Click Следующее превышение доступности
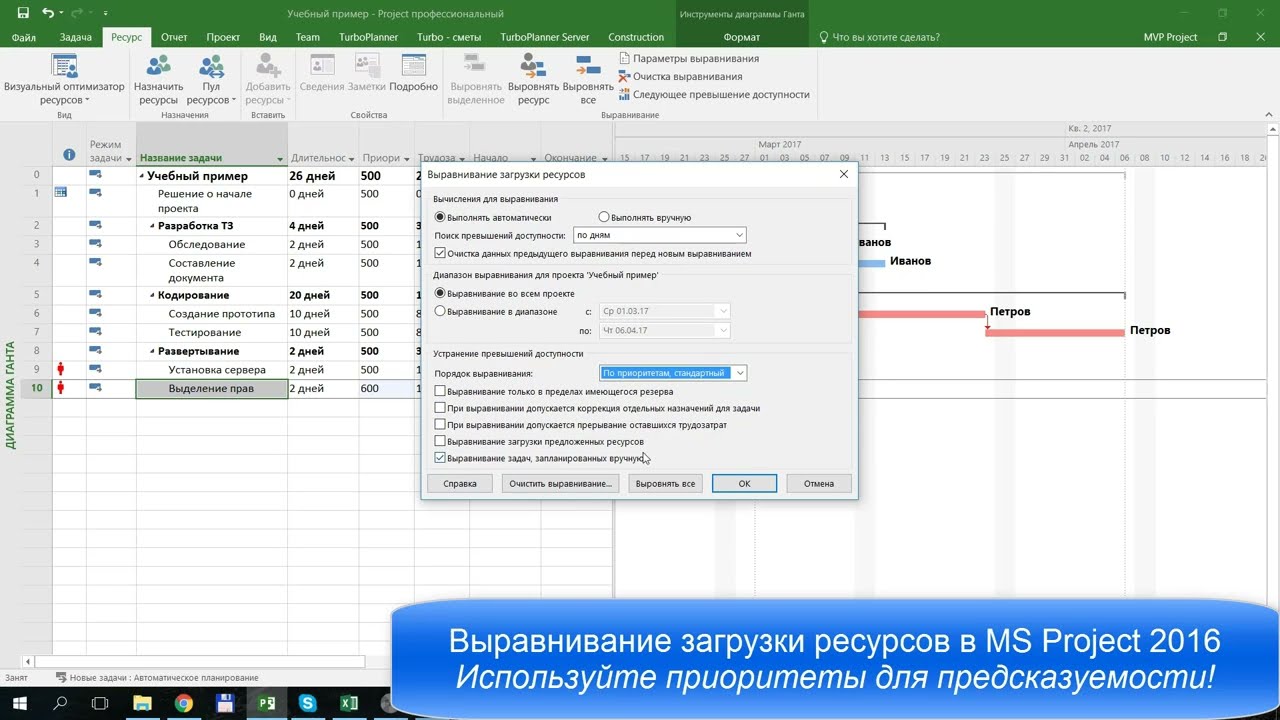Image resolution: width=1280 pixels, height=720 pixels. (x=714, y=94)
